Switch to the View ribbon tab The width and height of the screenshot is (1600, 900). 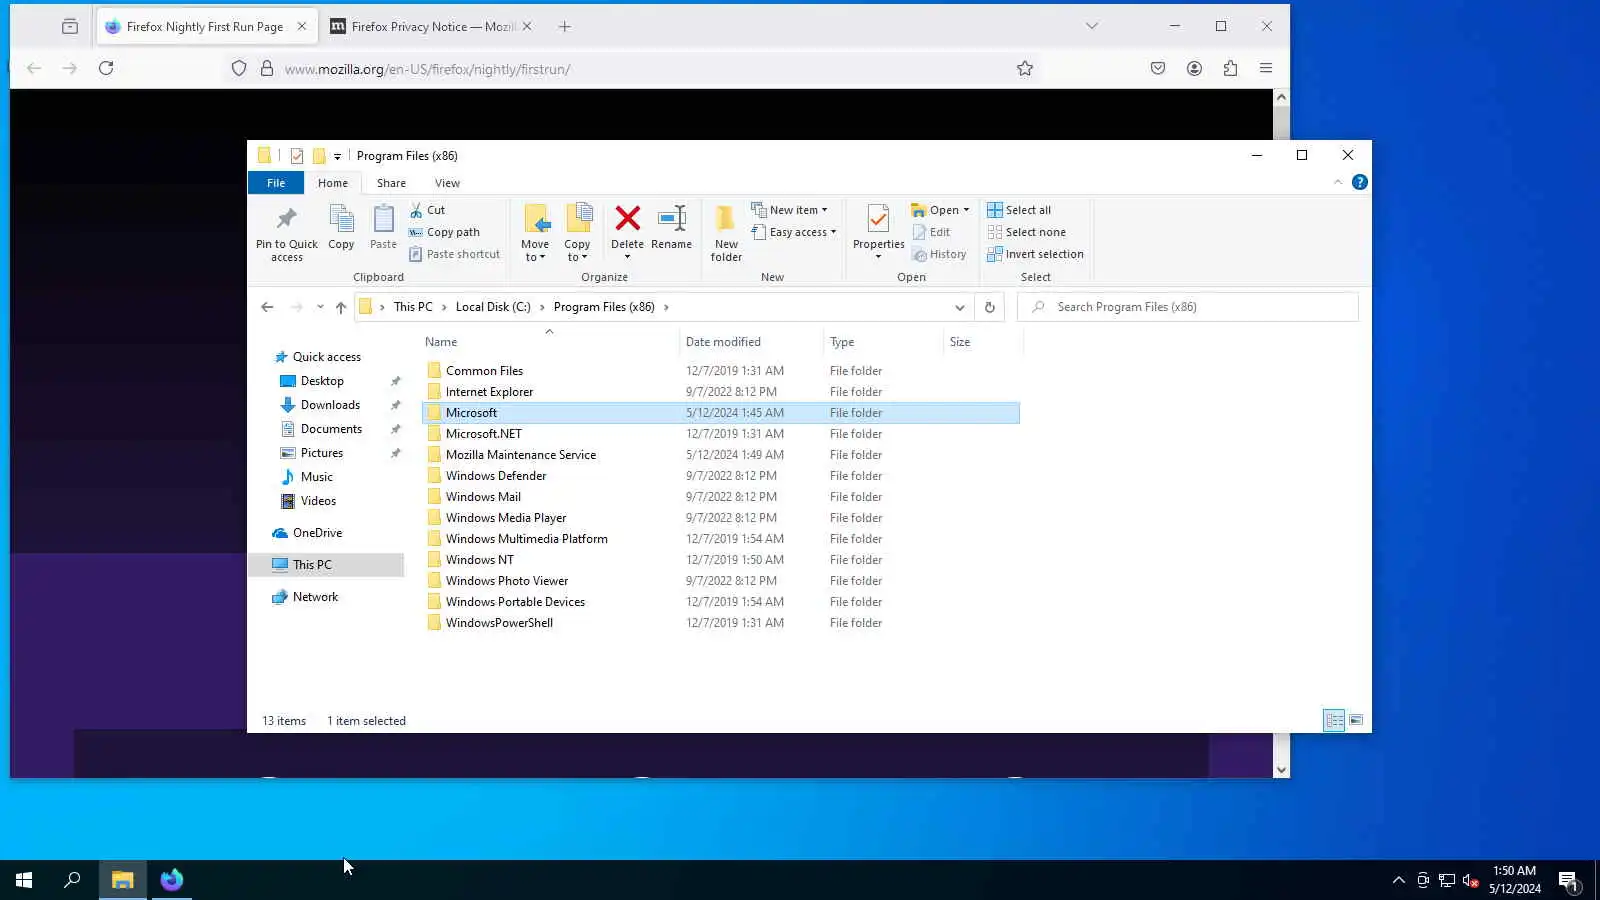pyautogui.click(x=447, y=183)
